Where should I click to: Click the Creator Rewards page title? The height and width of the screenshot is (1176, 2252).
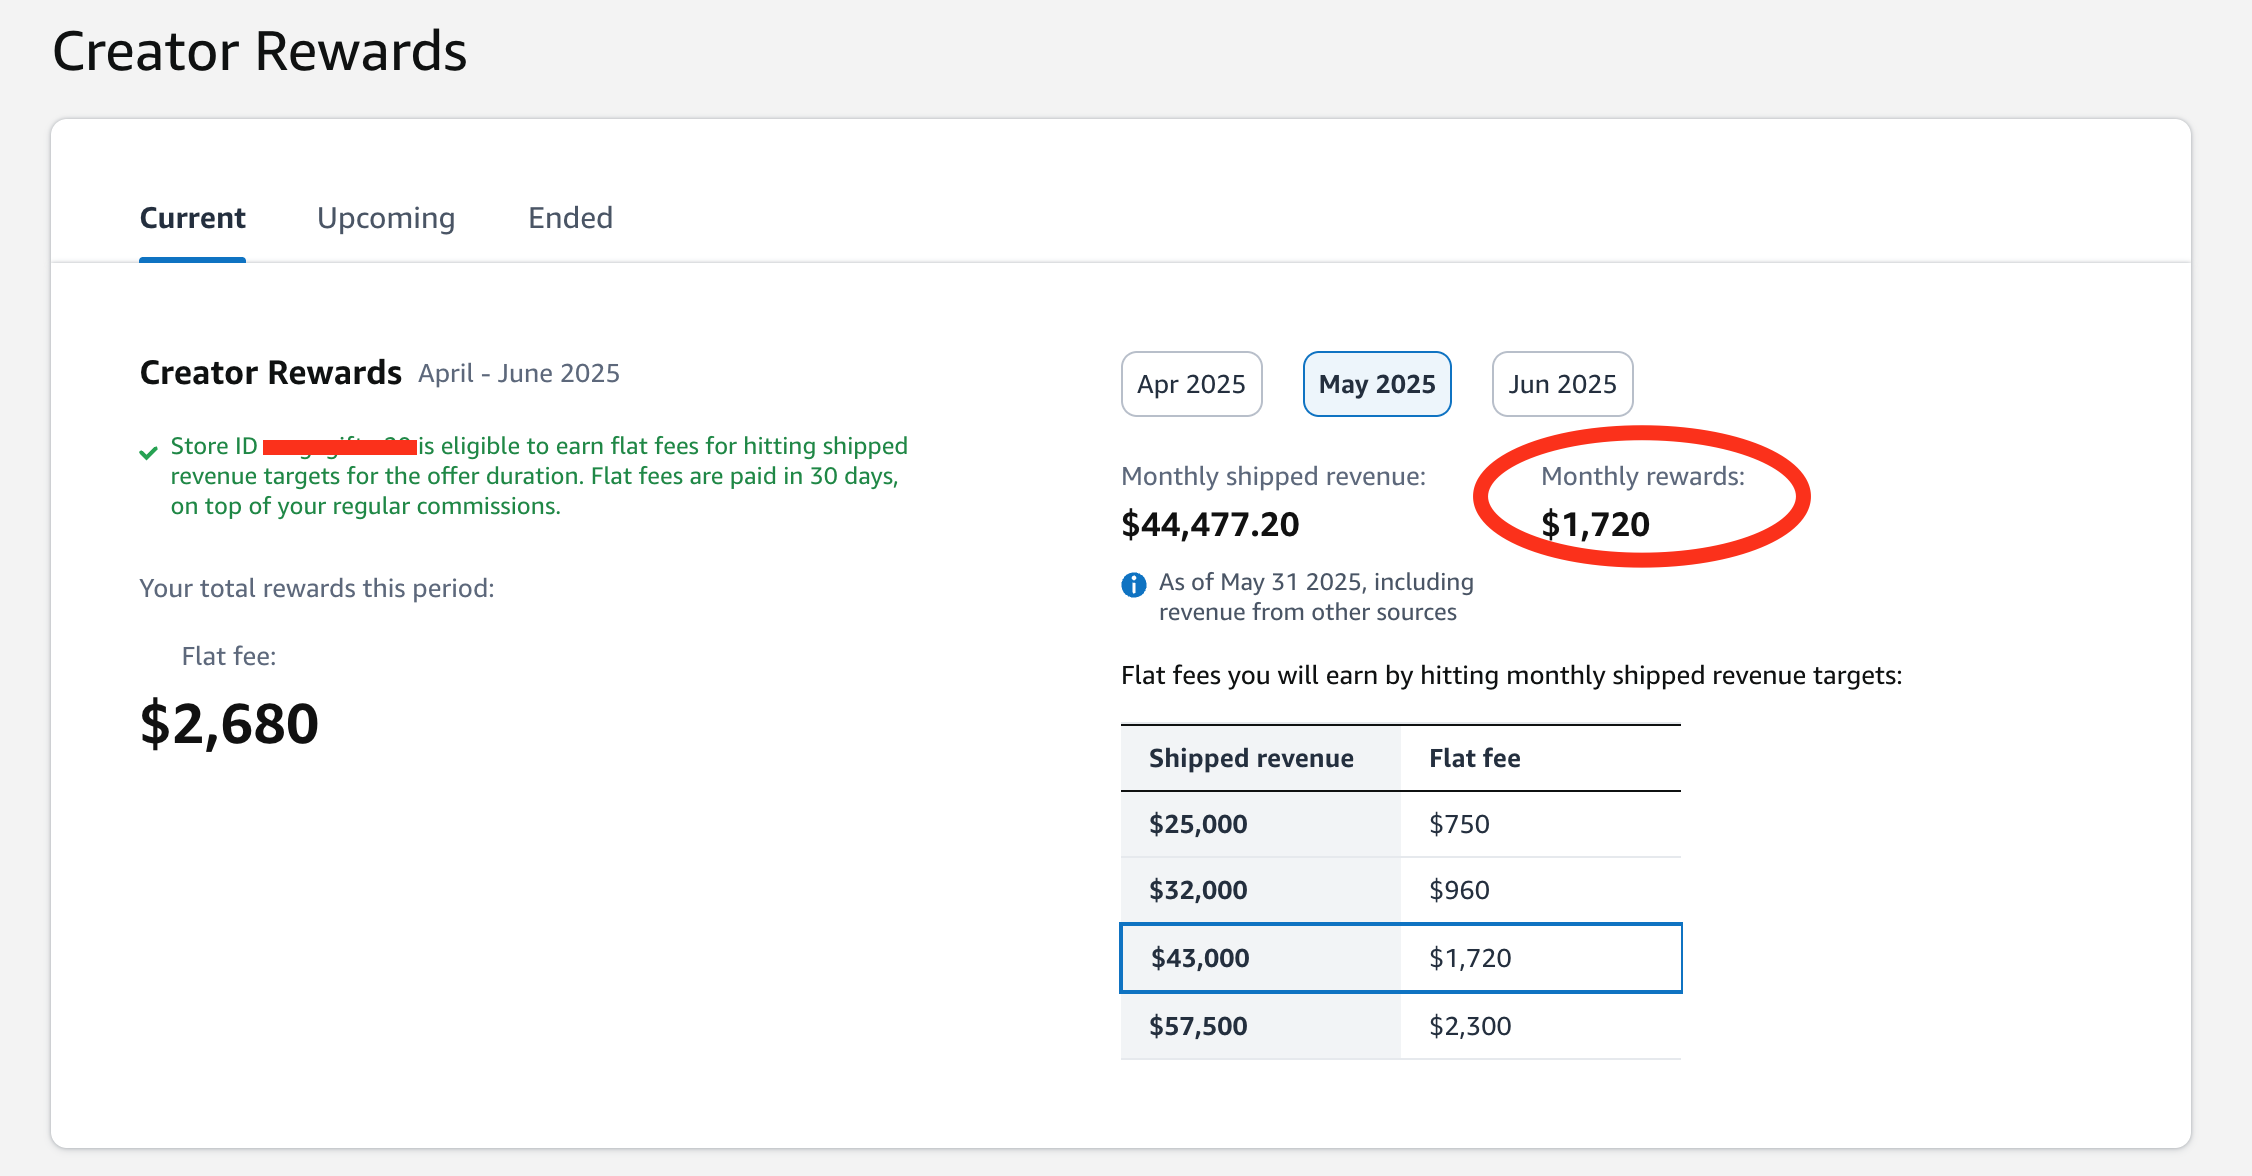coord(259,51)
